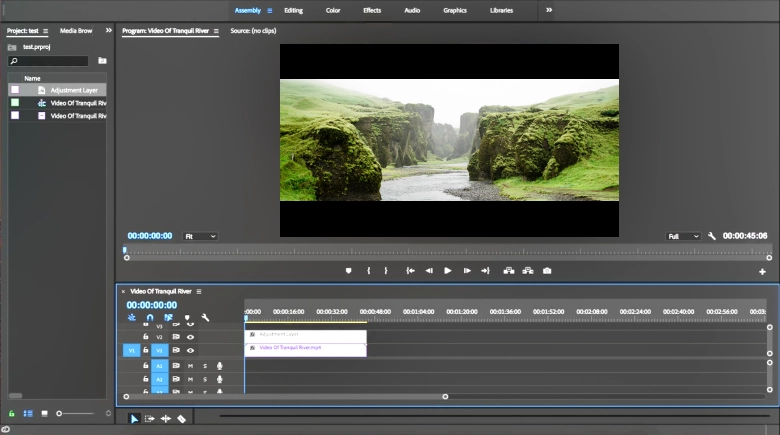The width and height of the screenshot is (780, 435).
Task: Open the timeline sequence panel menu
Action: click(x=198, y=292)
